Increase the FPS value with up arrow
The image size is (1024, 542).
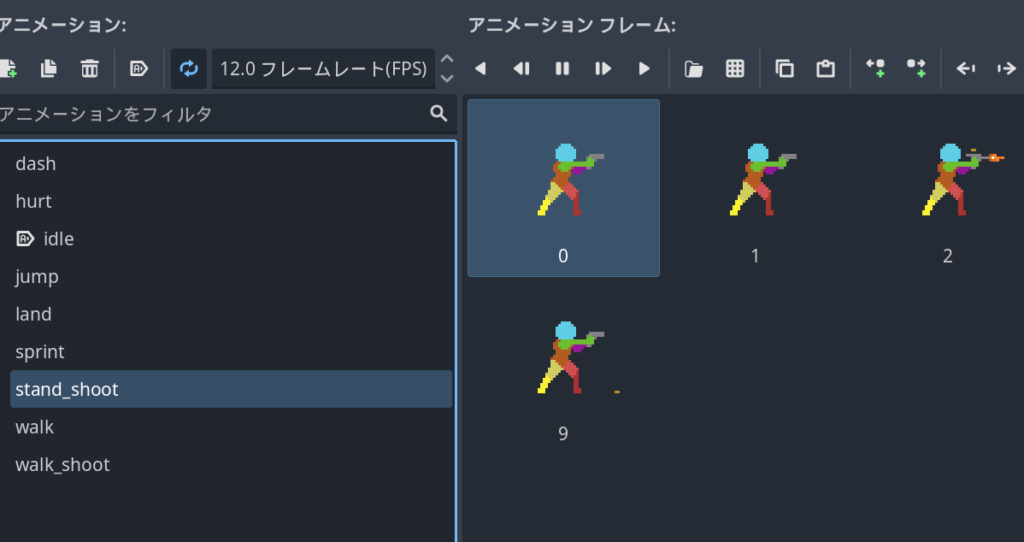447,59
